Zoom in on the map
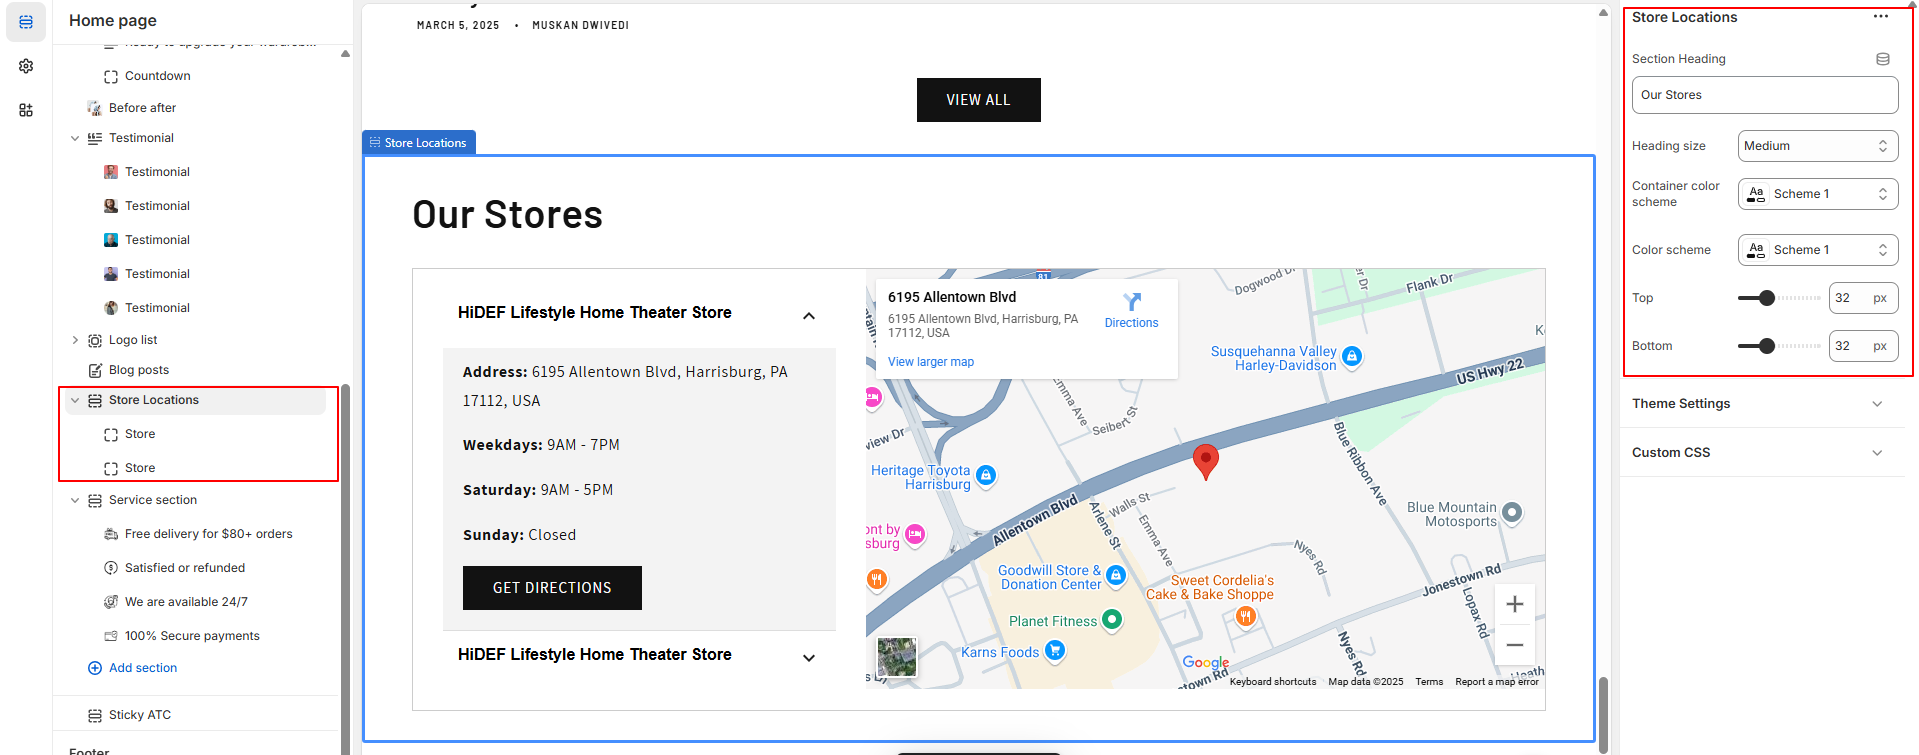Image resolution: width=1919 pixels, height=755 pixels. [x=1515, y=604]
